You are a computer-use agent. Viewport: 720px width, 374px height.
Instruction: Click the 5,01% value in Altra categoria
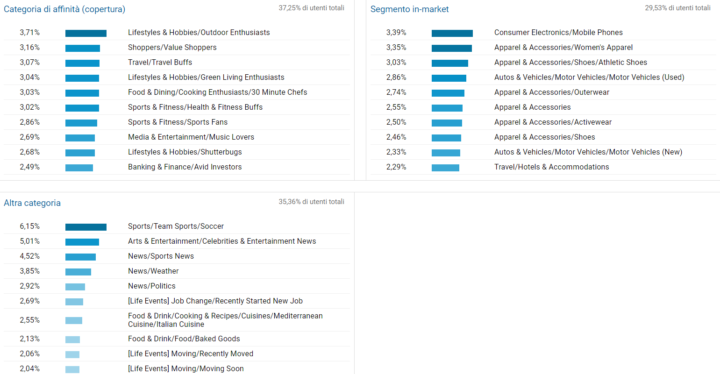30,241
